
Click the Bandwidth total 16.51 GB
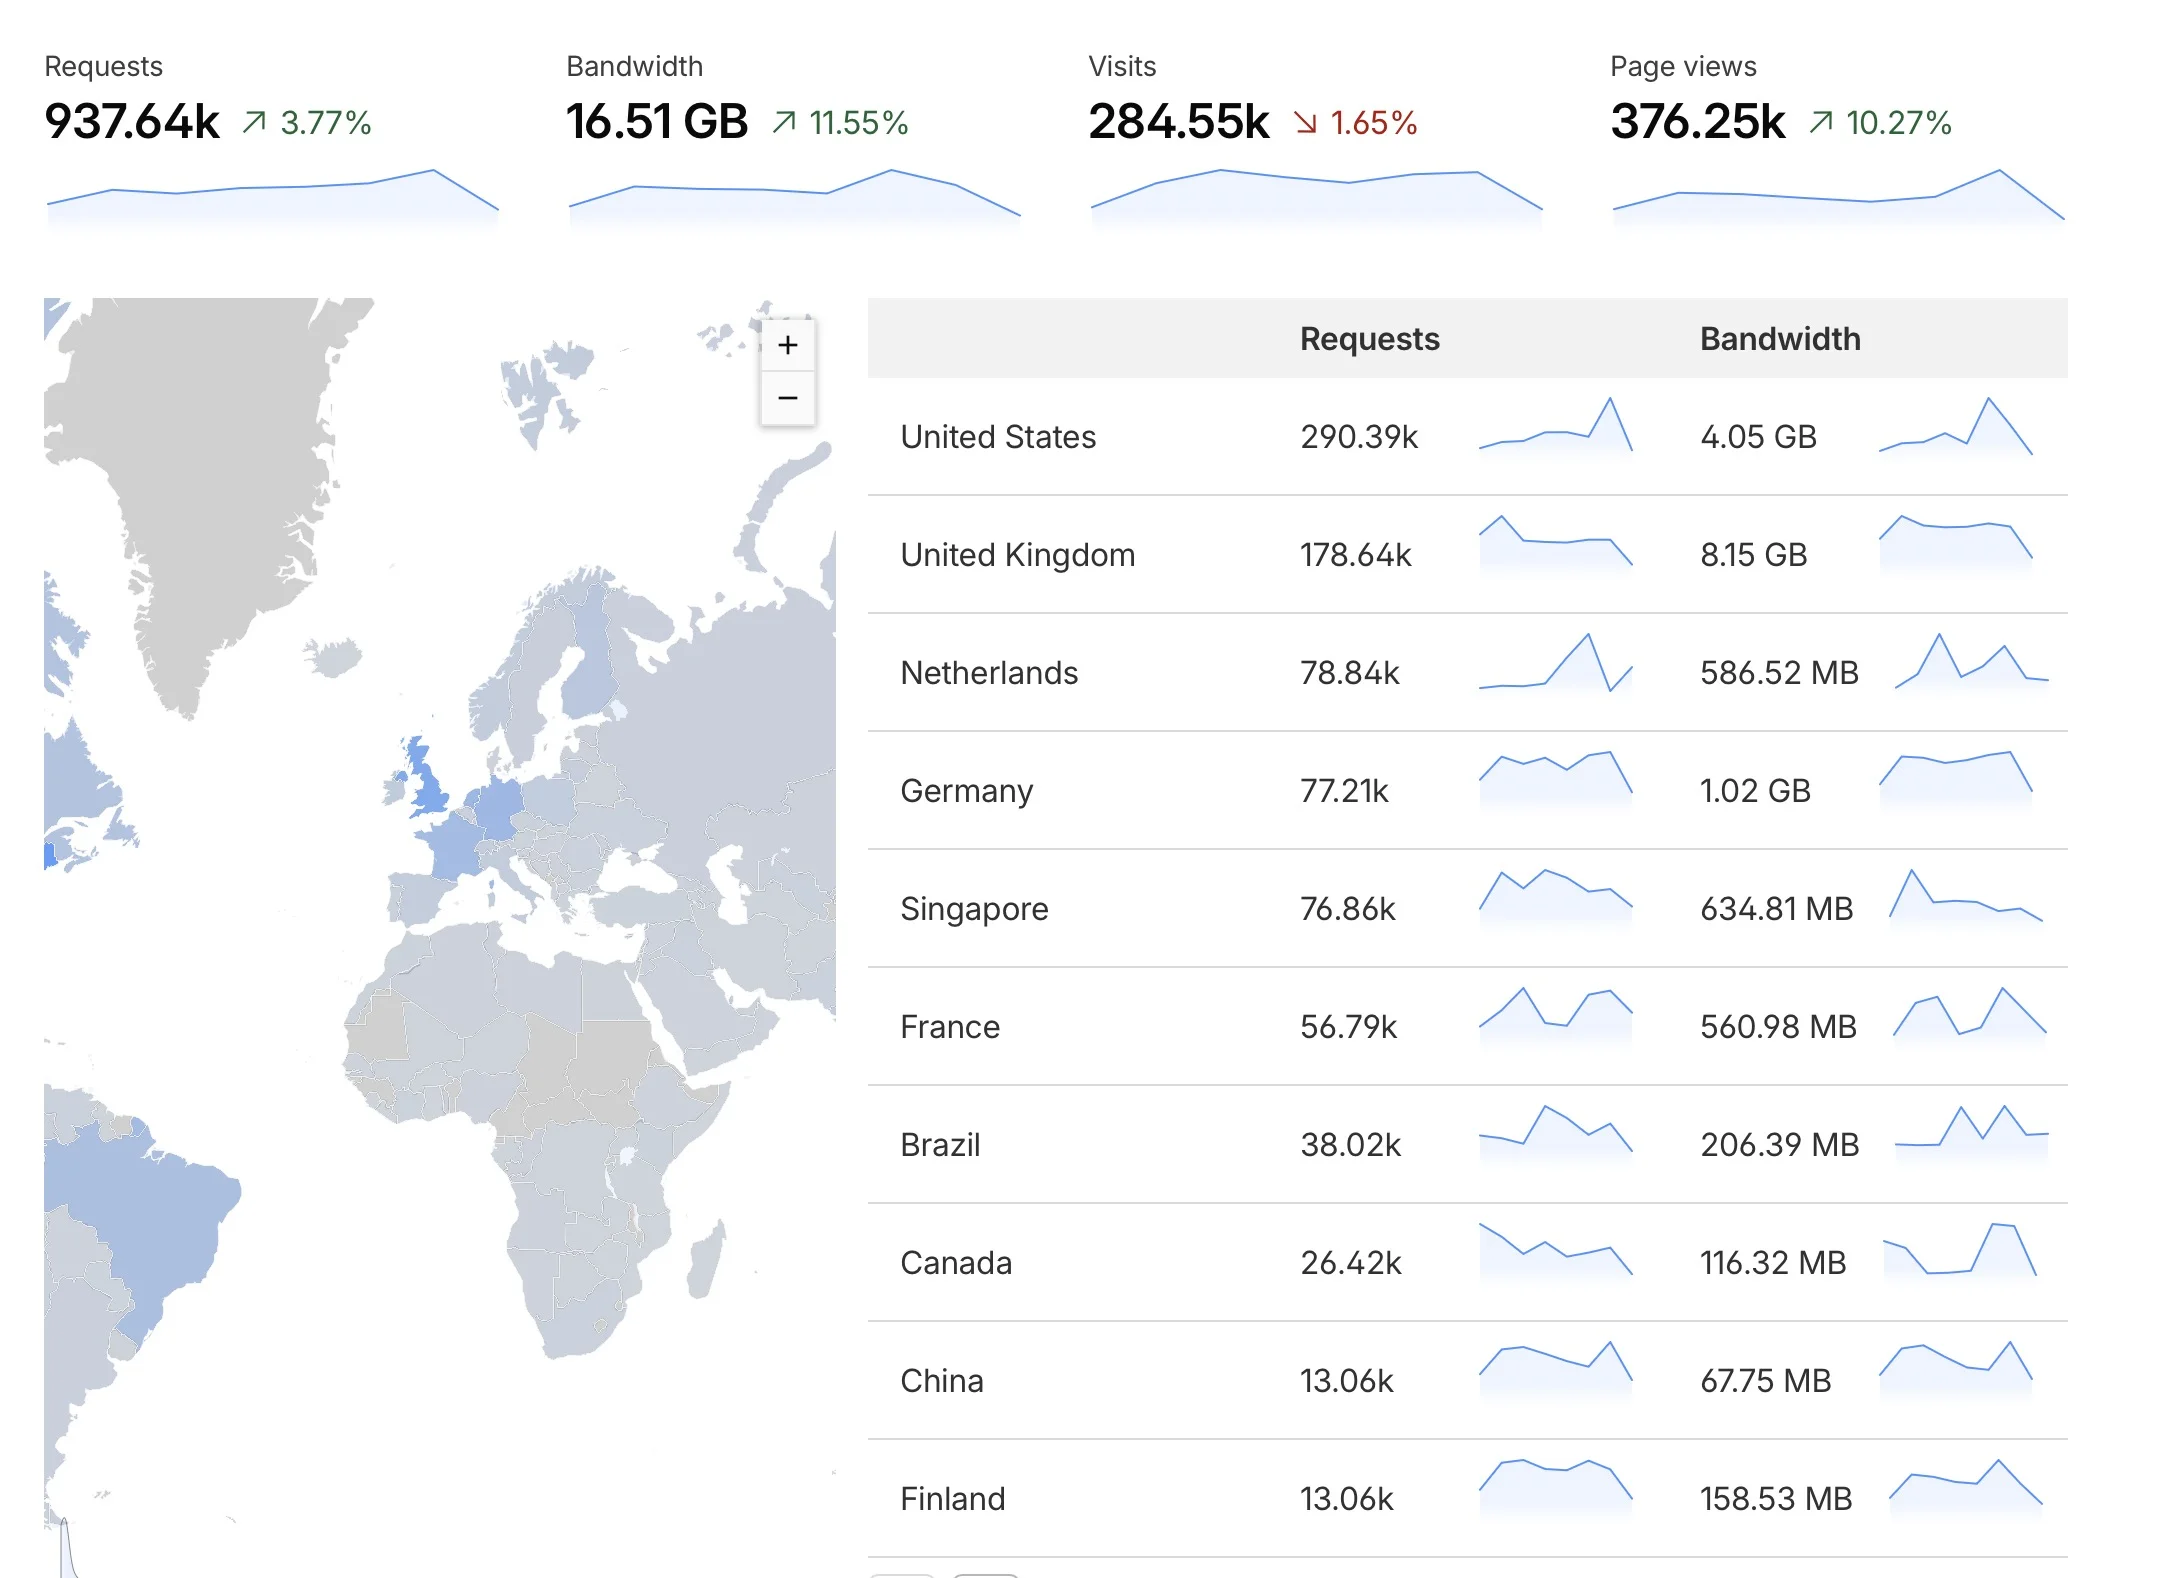coord(657,122)
